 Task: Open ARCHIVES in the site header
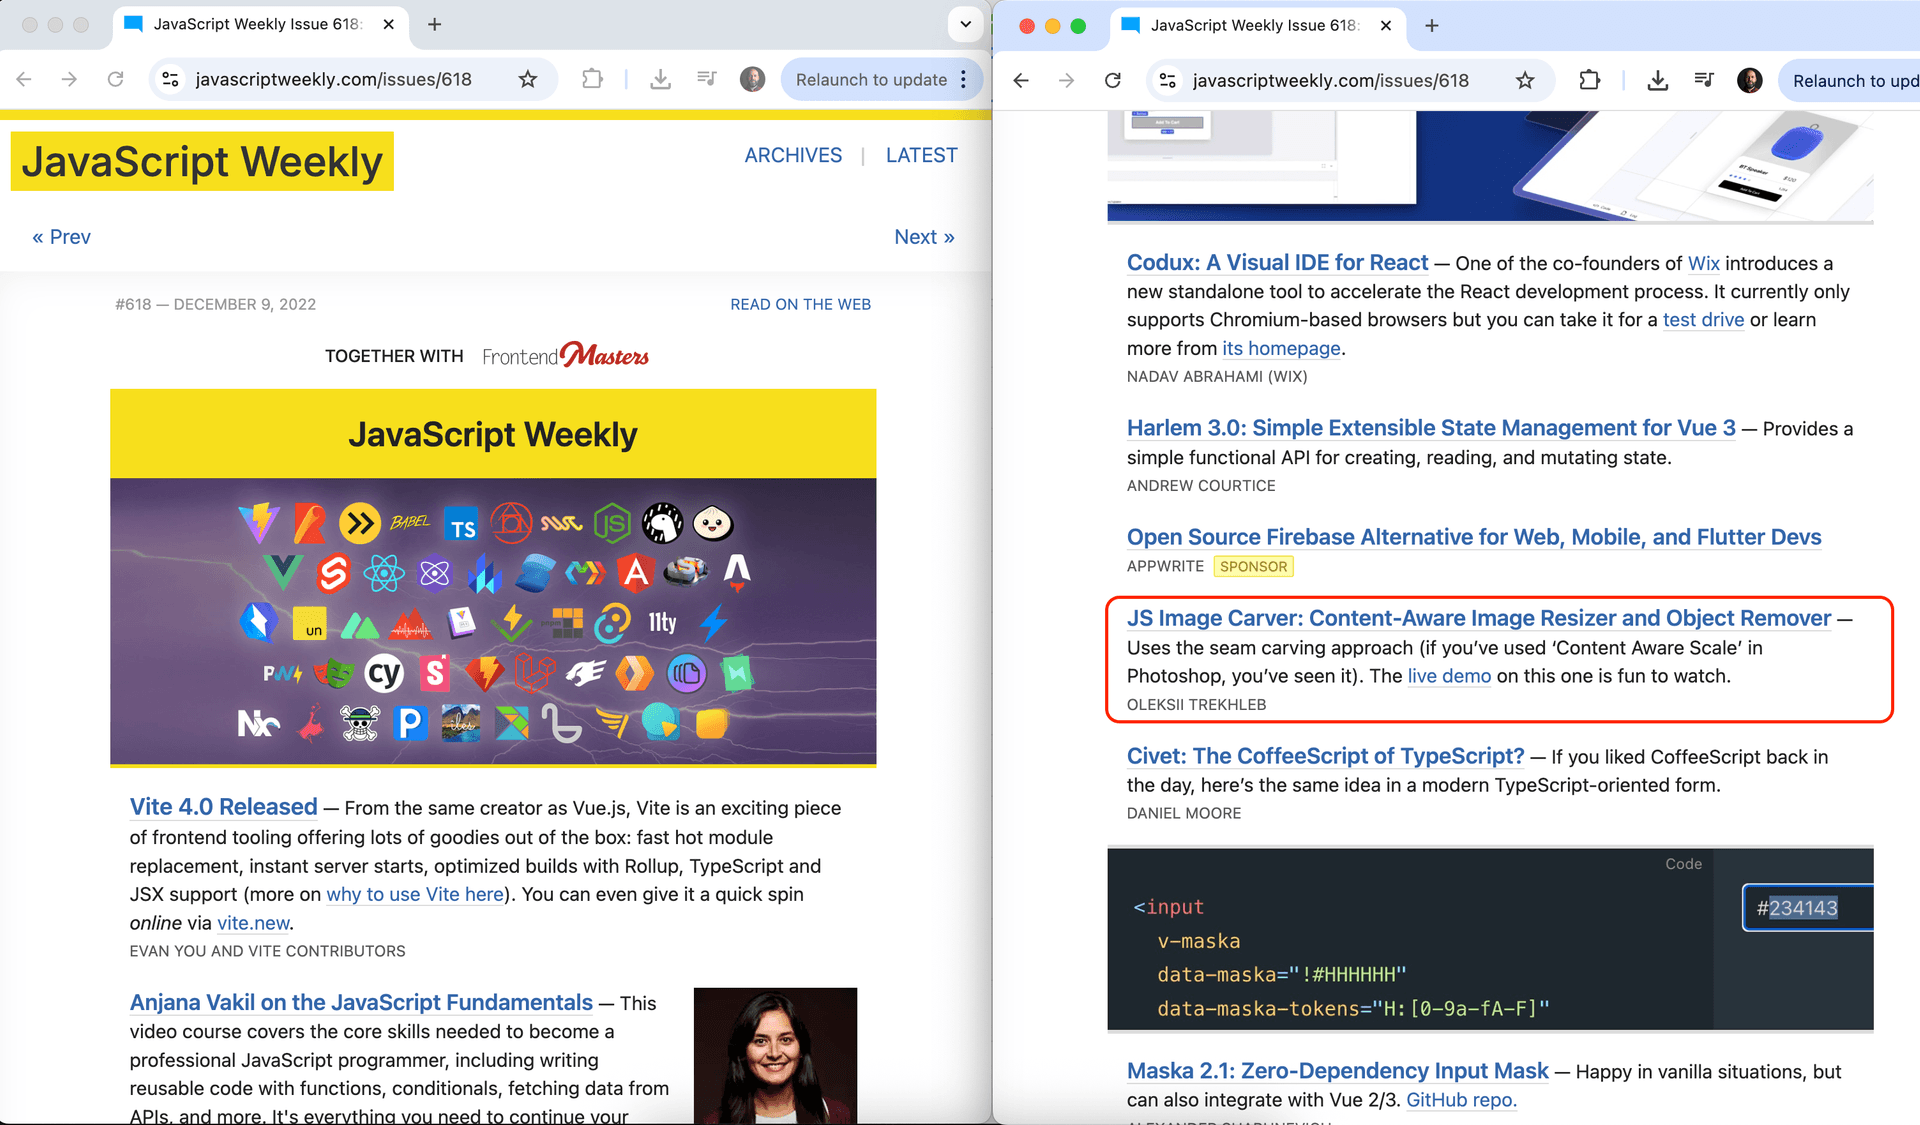coord(793,155)
